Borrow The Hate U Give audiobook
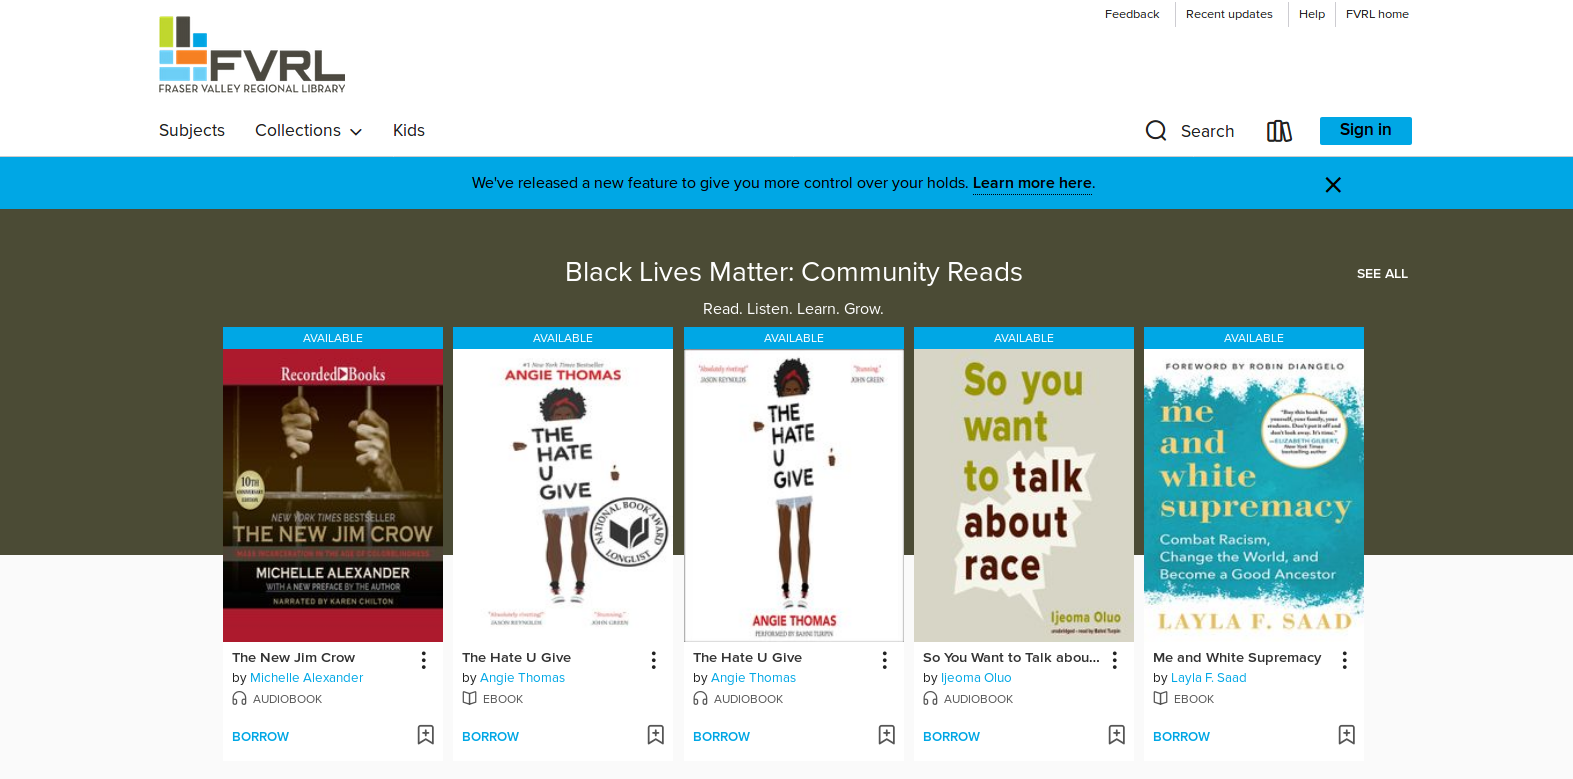Image resolution: width=1573 pixels, height=779 pixels. [x=721, y=737]
